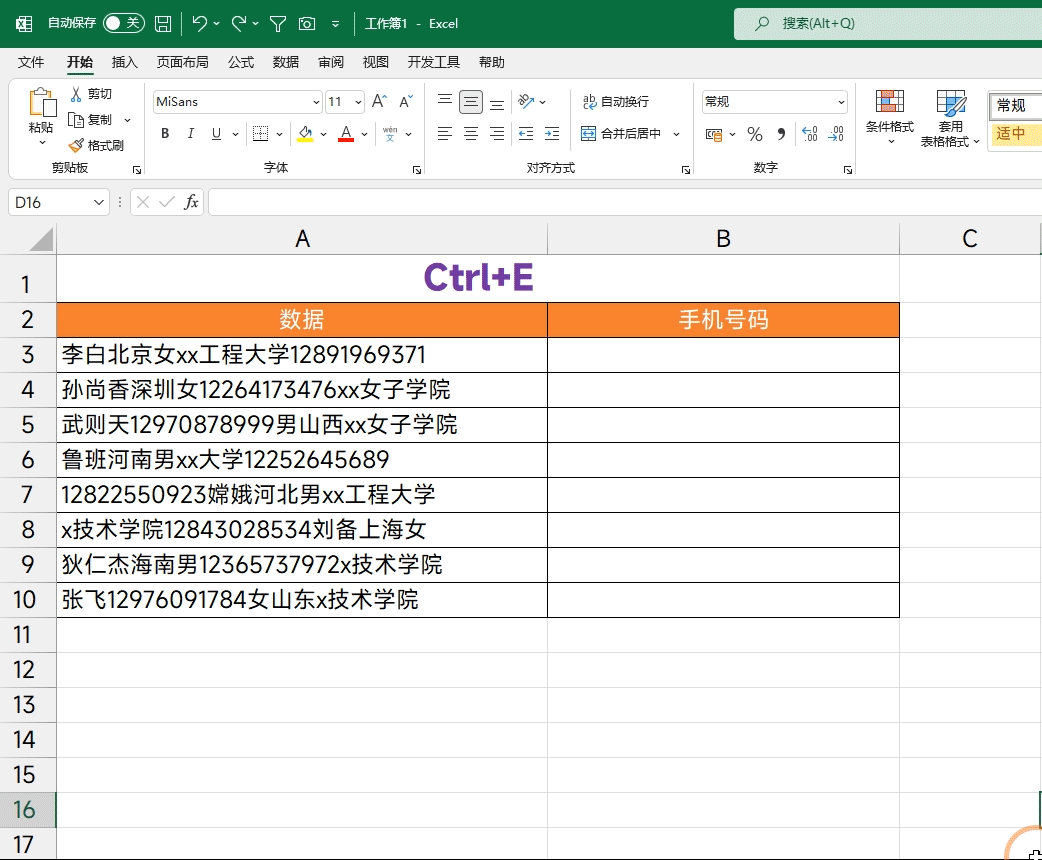Image resolution: width=1042 pixels, height=860 pixels.
Task: Click the Save disk icon in title bar
Action: 163,24
